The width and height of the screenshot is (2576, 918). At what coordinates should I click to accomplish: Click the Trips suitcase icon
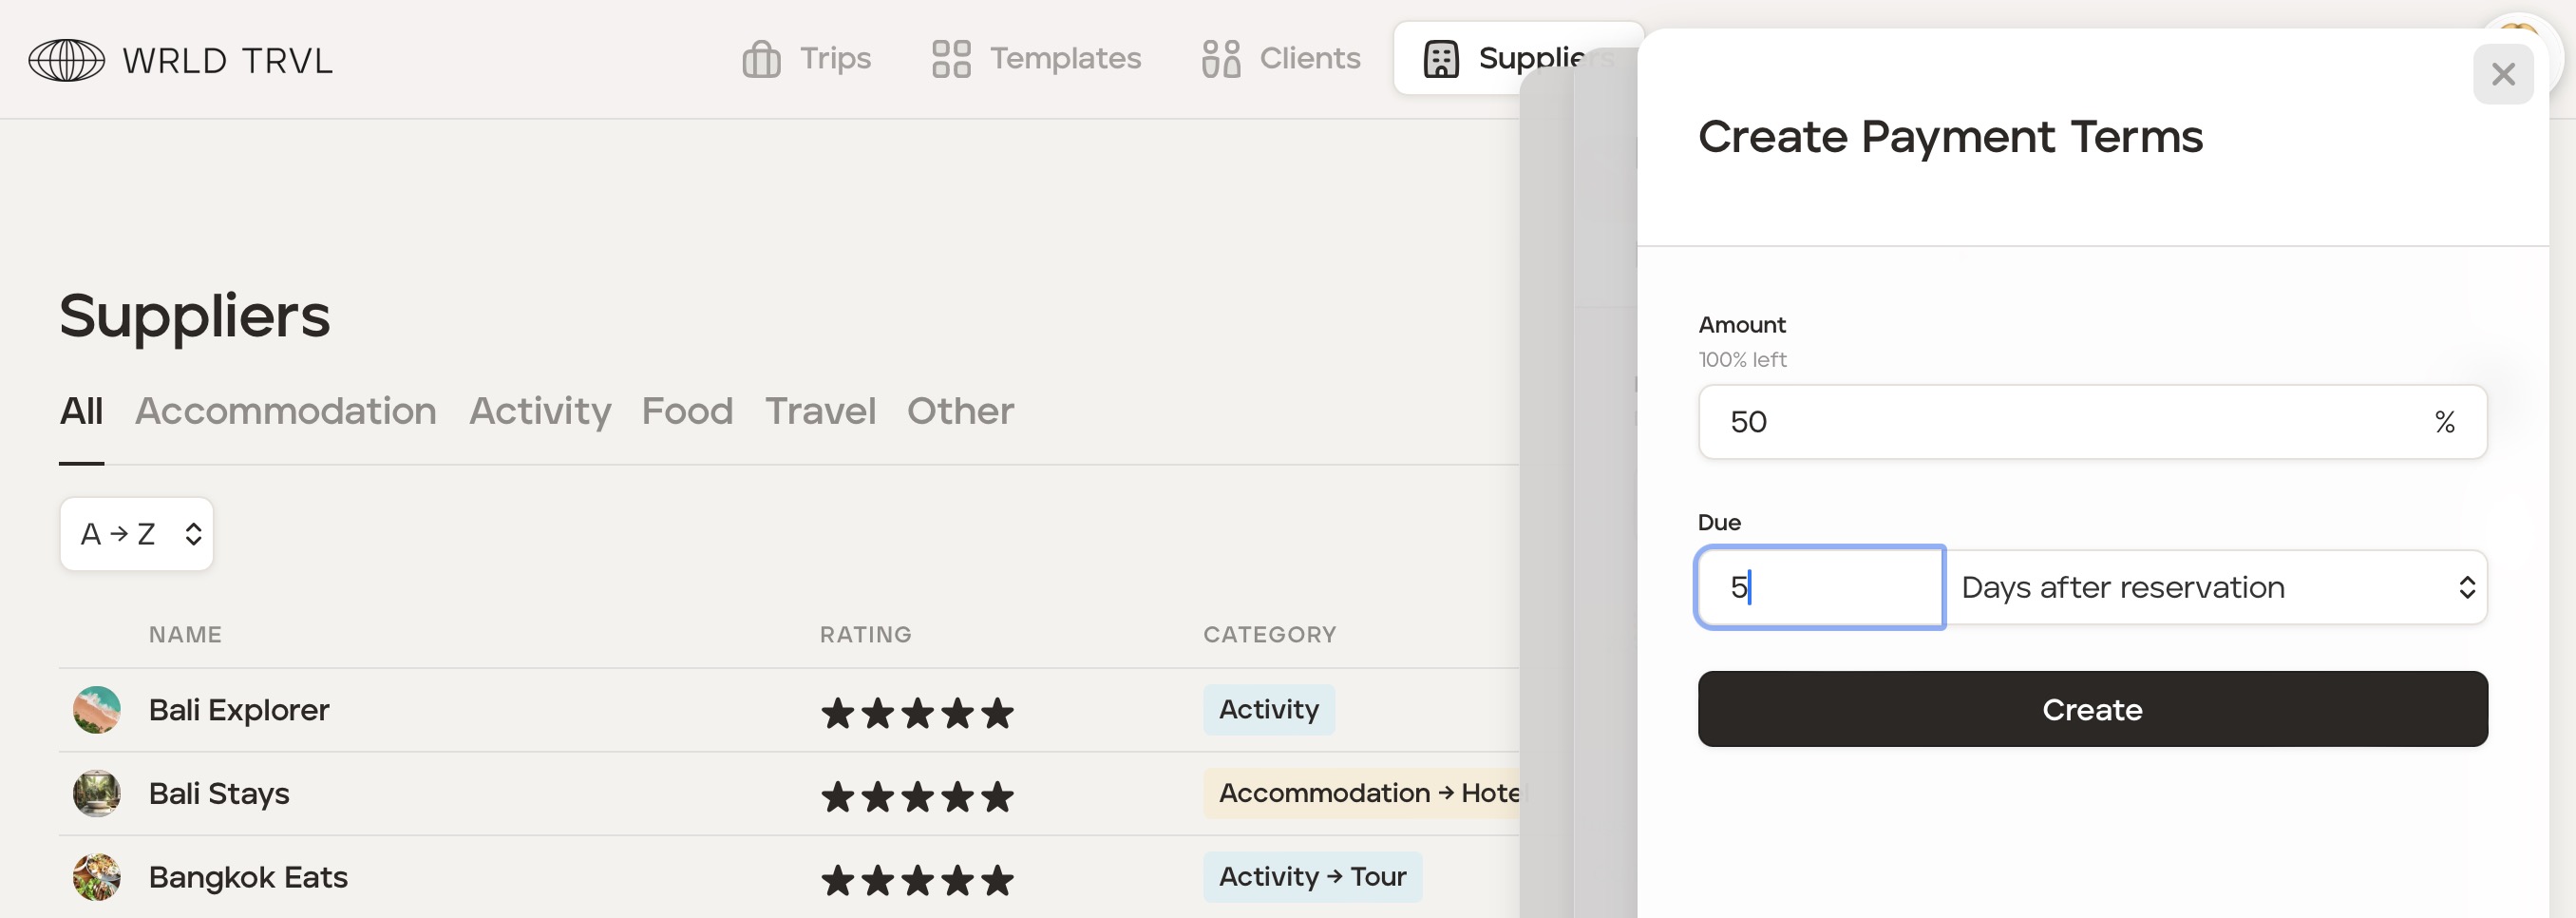point(761,59)
